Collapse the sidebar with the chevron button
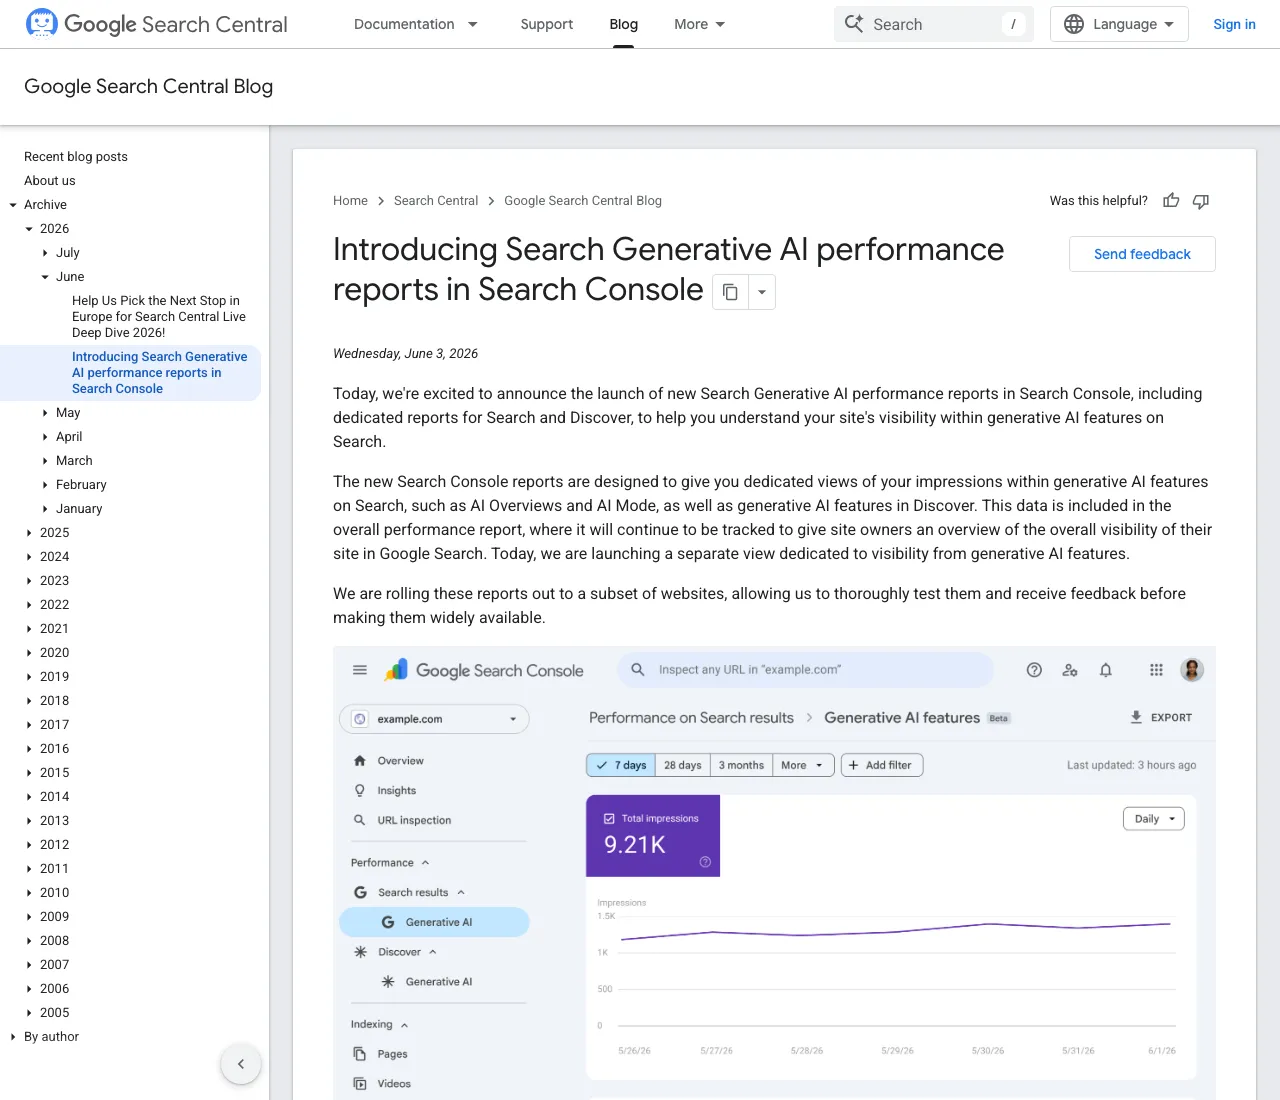Image resolution: width=1280 pixels, height=1100 pixels. pyautogui.click(x=241, y=1064)
